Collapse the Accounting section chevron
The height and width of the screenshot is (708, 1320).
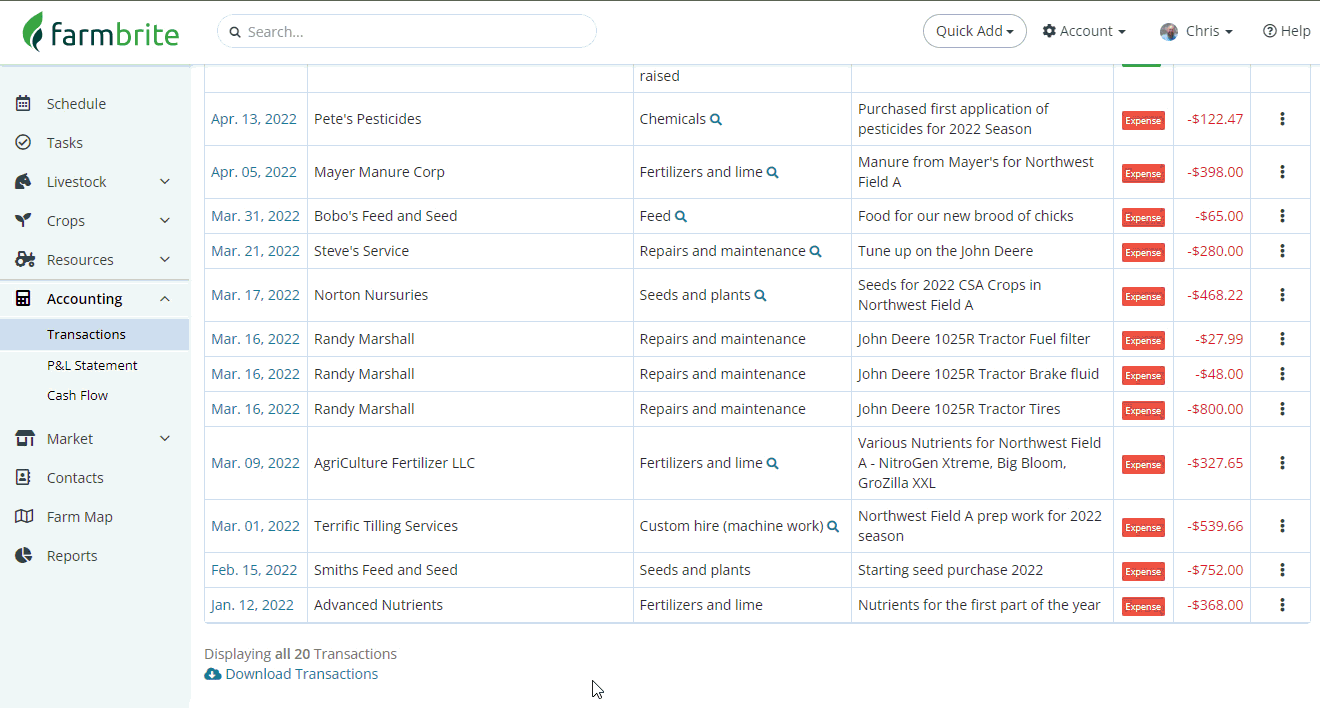pyautogui.click(x=165, y=299)
